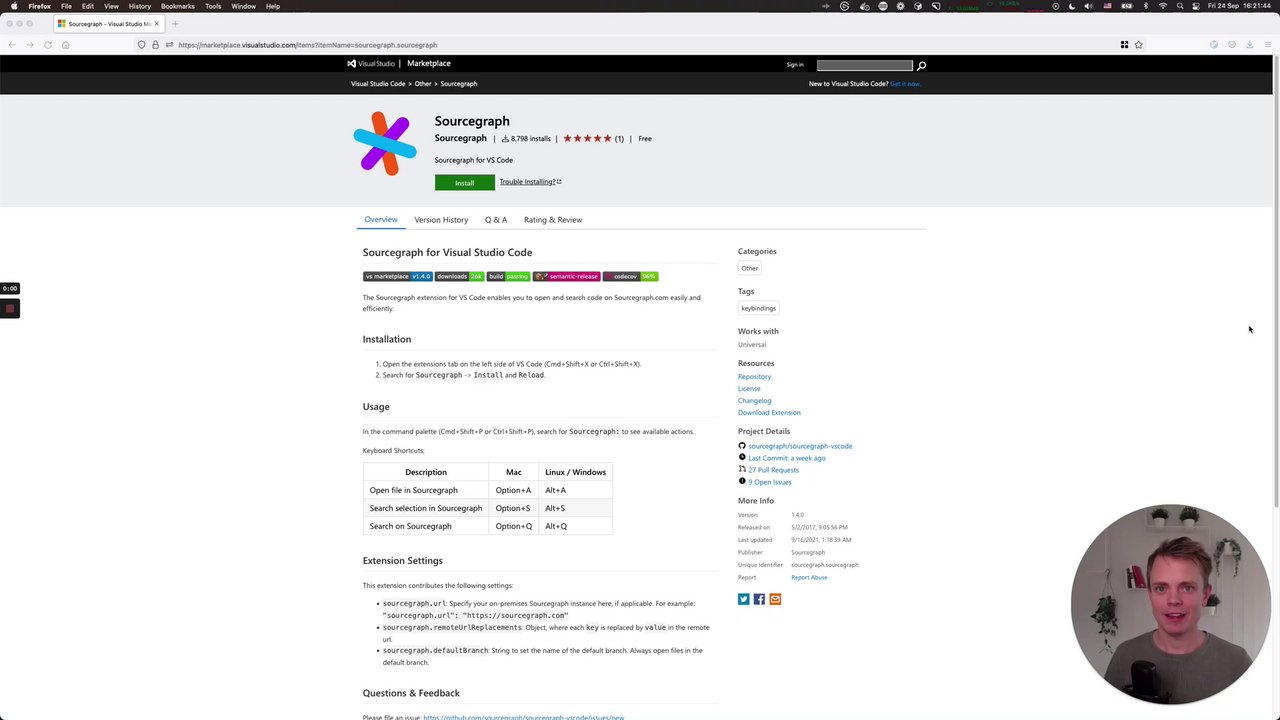This screenshot has height=720, width=1280.
Task: Click the Do Not Disturb moon icon
Action: (1072, 6)
